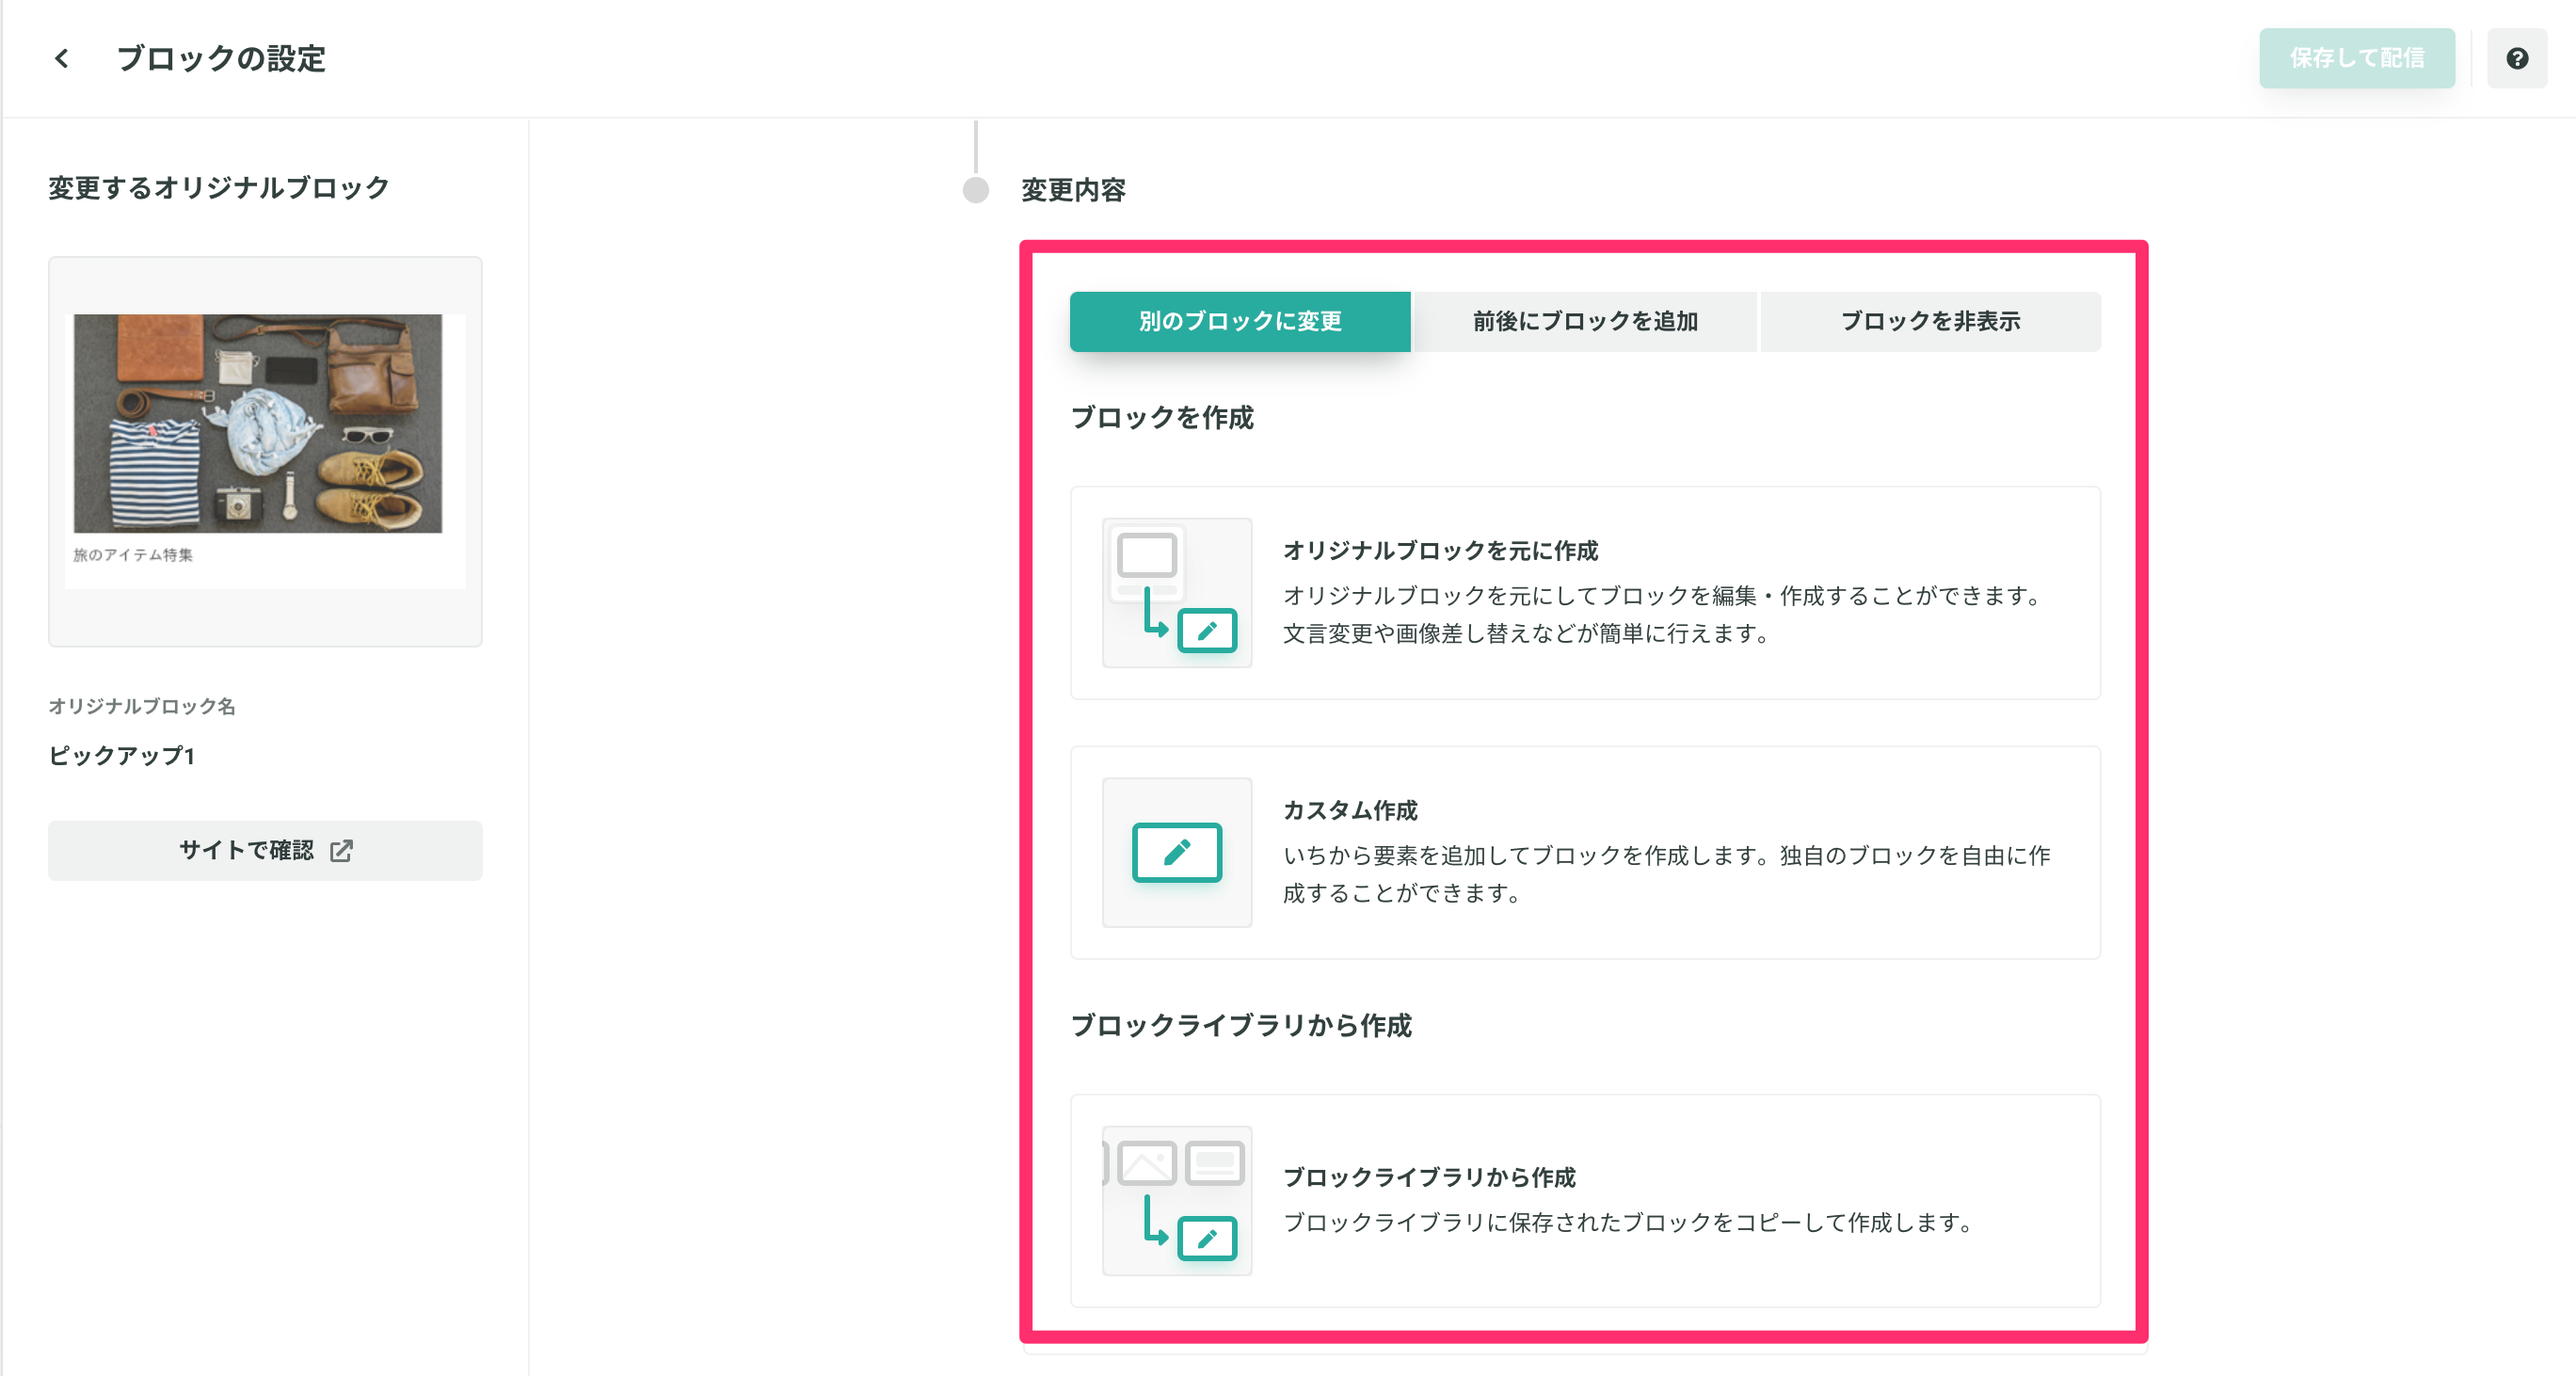2576x1376 pixels.
Task: Click the ピックアップ1 block name
Action: pos(122,755)
